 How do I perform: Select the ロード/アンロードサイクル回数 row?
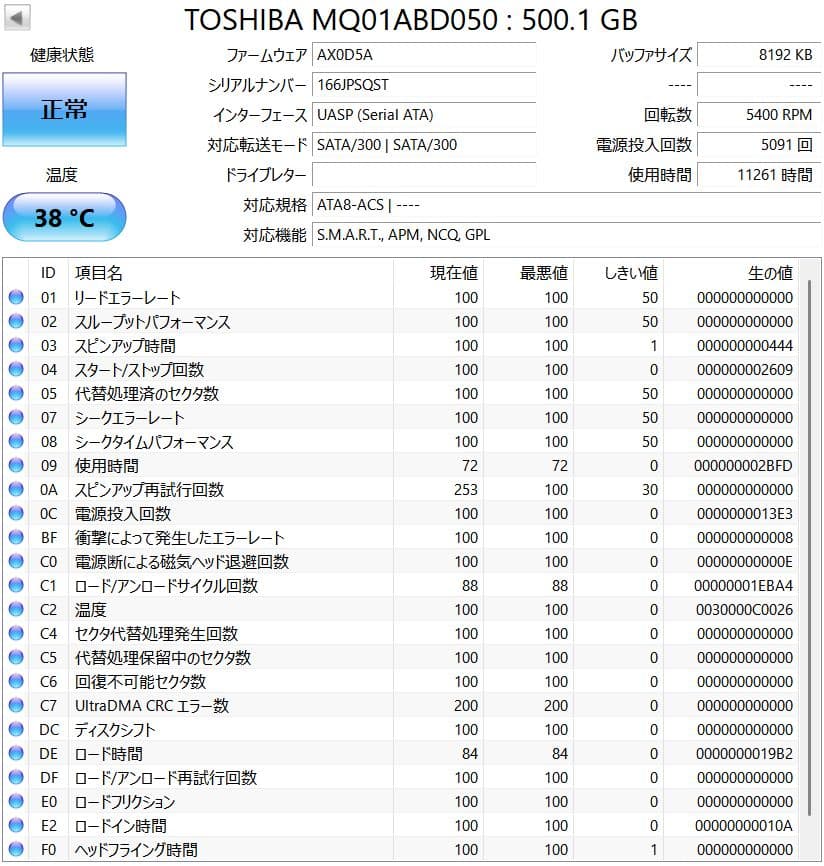click(x=200, y=585)
